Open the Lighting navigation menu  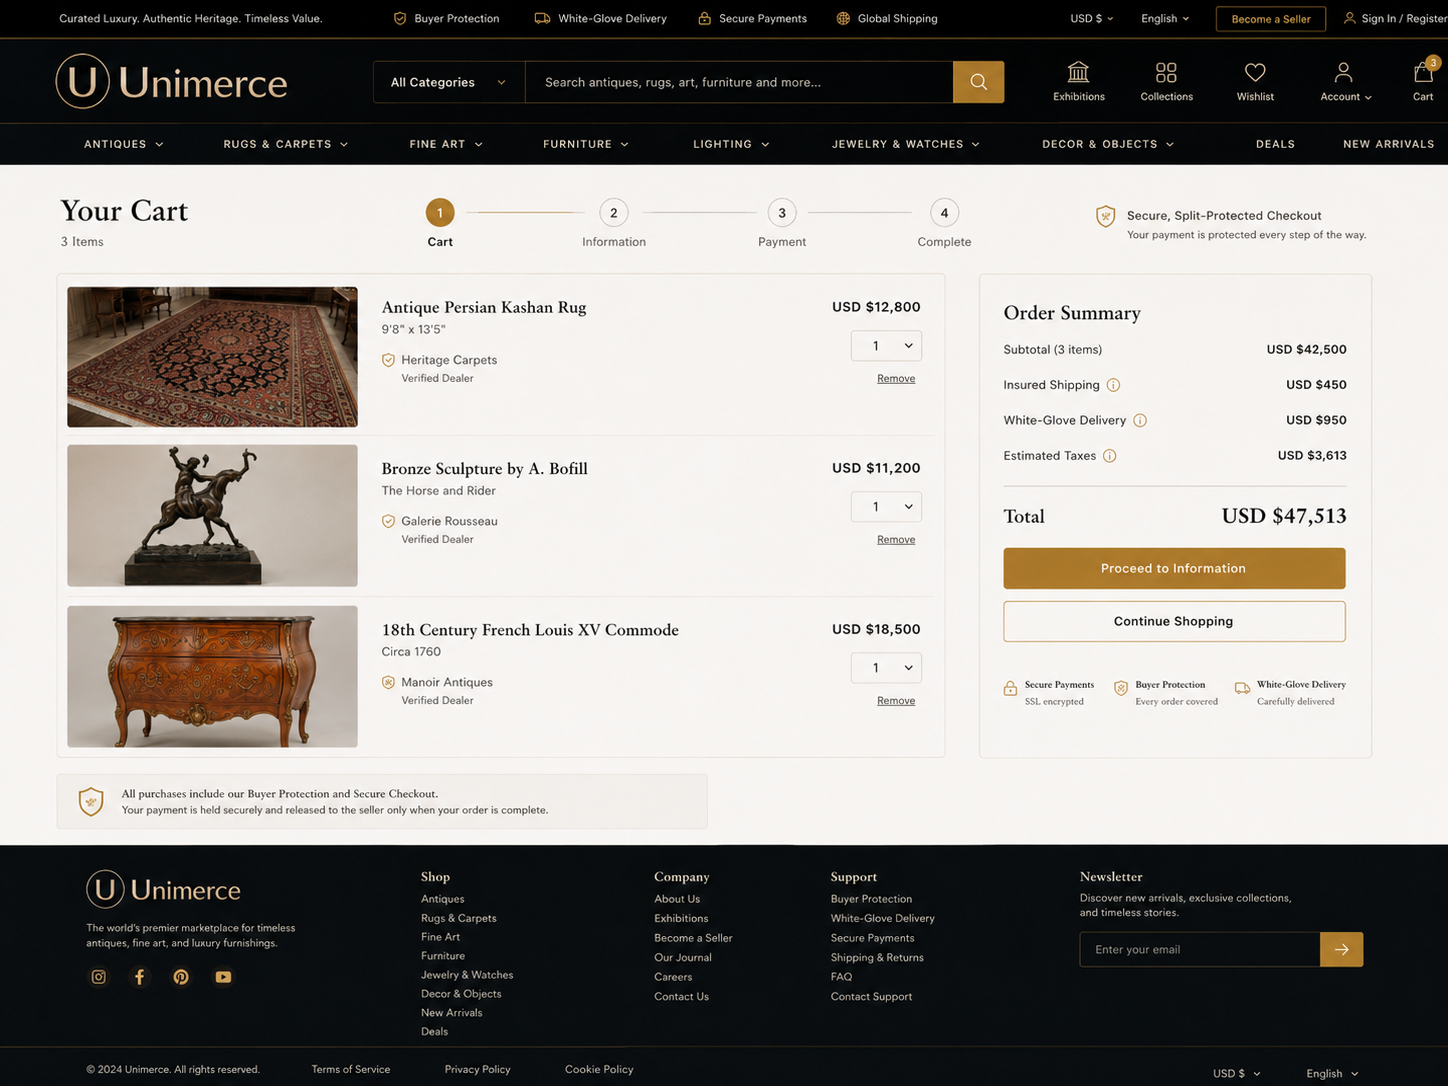[731, 144]
